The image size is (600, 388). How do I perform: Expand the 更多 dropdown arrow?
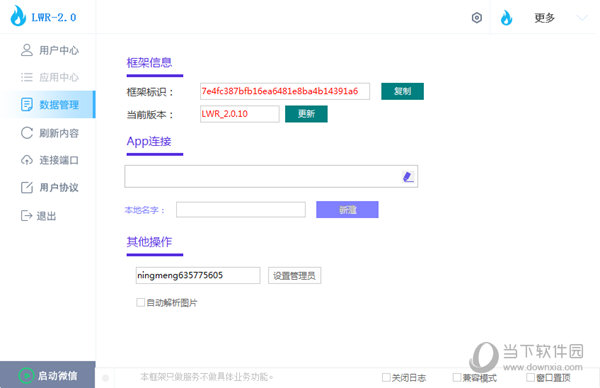(582, 18)
